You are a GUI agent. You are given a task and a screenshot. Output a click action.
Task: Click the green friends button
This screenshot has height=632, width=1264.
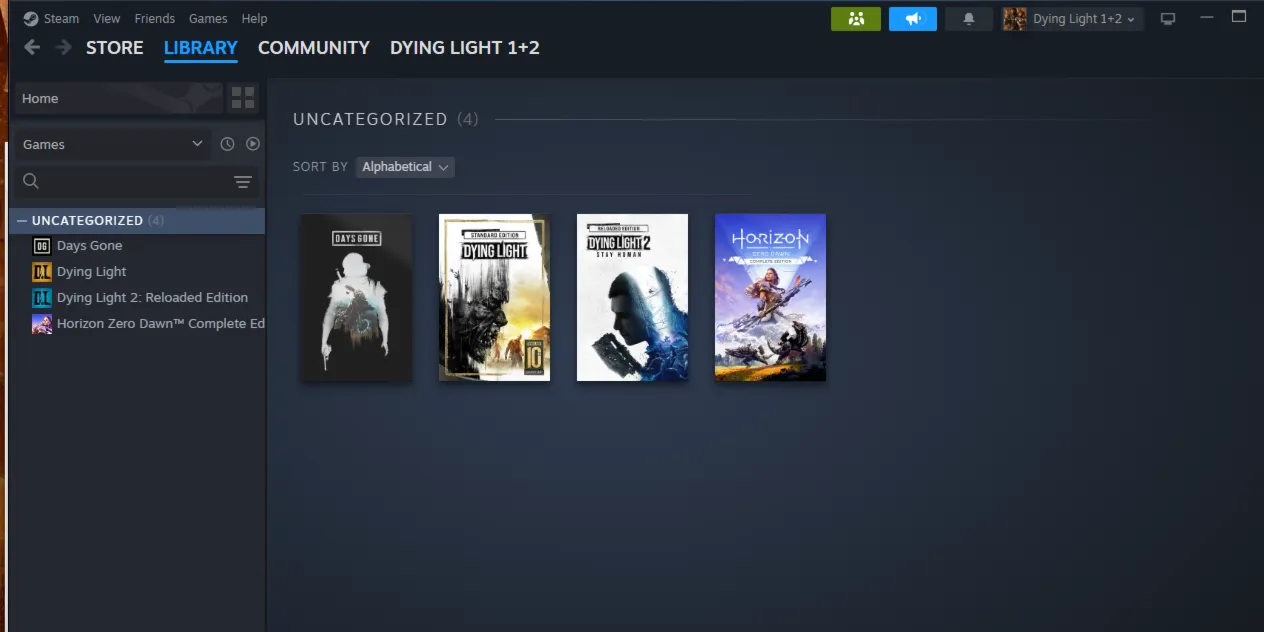coord(856,19)
